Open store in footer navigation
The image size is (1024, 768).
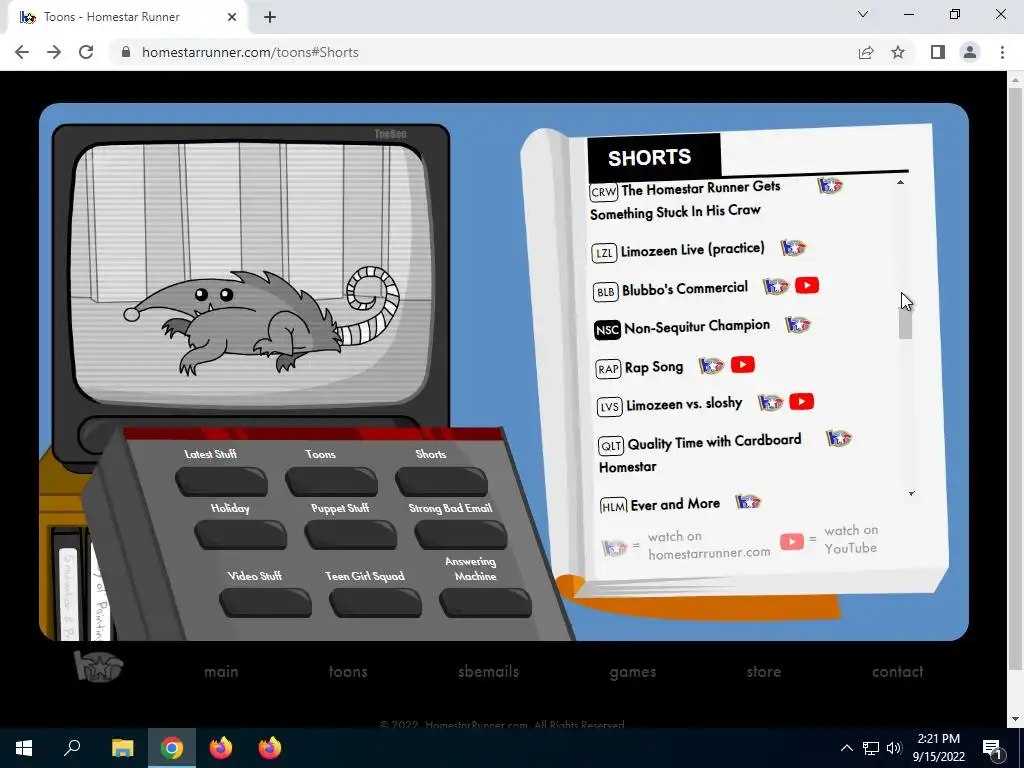click(763, 672)
